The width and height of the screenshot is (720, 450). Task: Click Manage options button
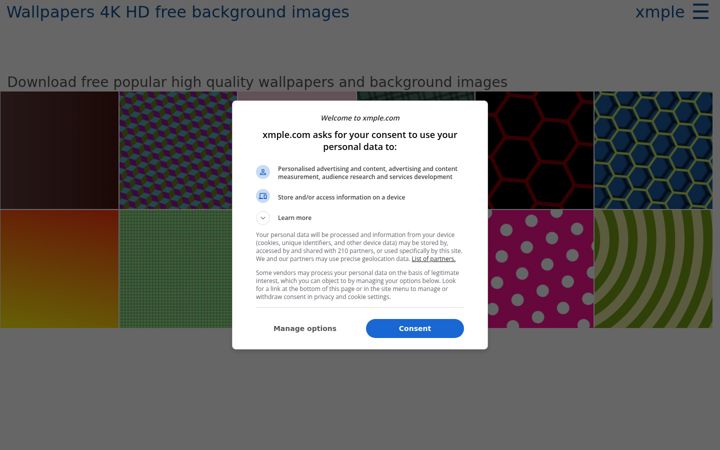point(305,328)
